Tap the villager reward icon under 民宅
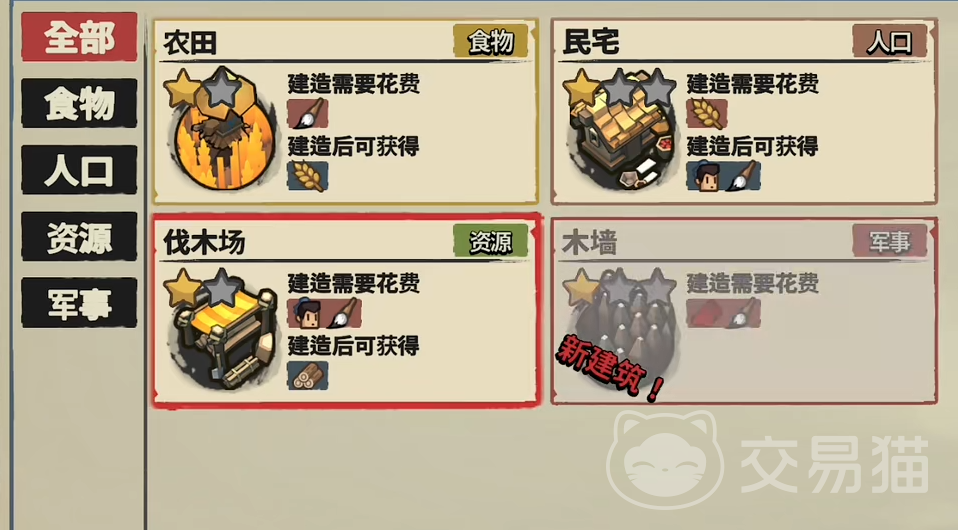Image resolution: width=958 pixels, height=530 pixels. [706, 177]
